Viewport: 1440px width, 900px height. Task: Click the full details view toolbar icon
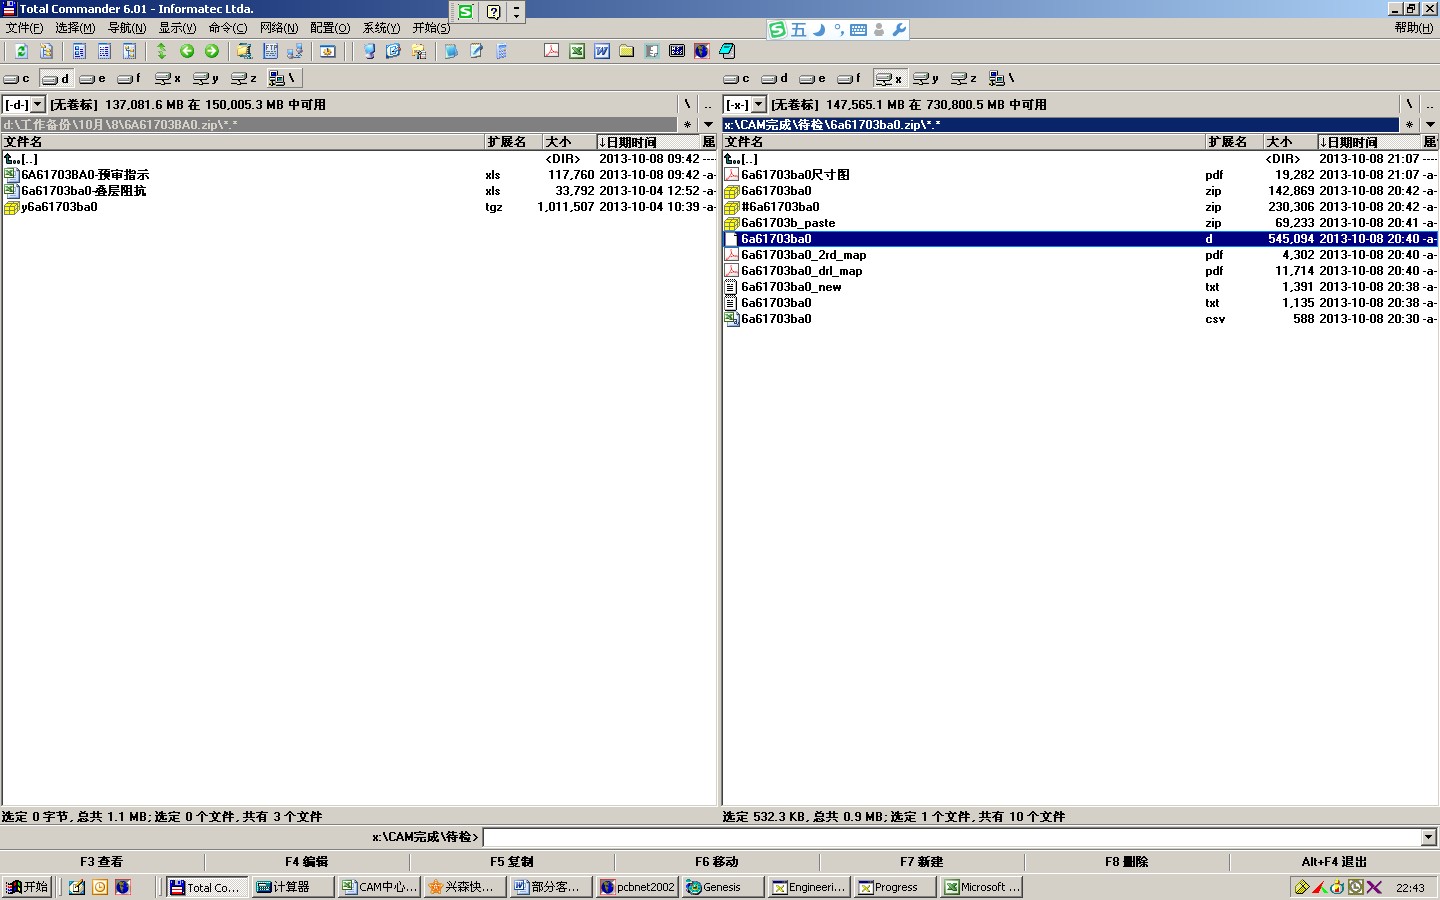tap(104, 51)
